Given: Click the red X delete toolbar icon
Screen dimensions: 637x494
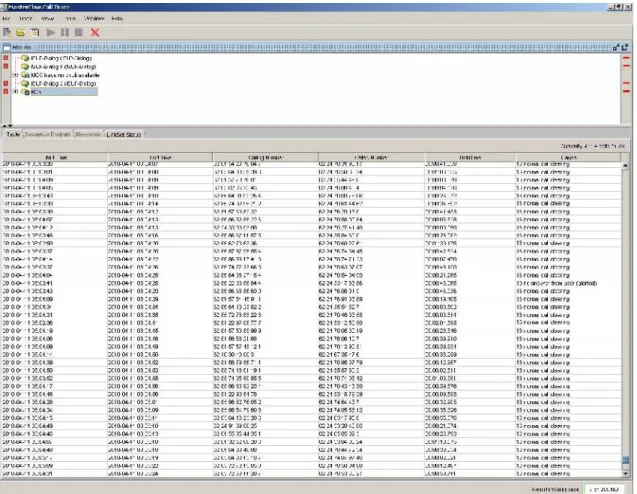Looking at the screenshot, I should (x=95, y=32).
